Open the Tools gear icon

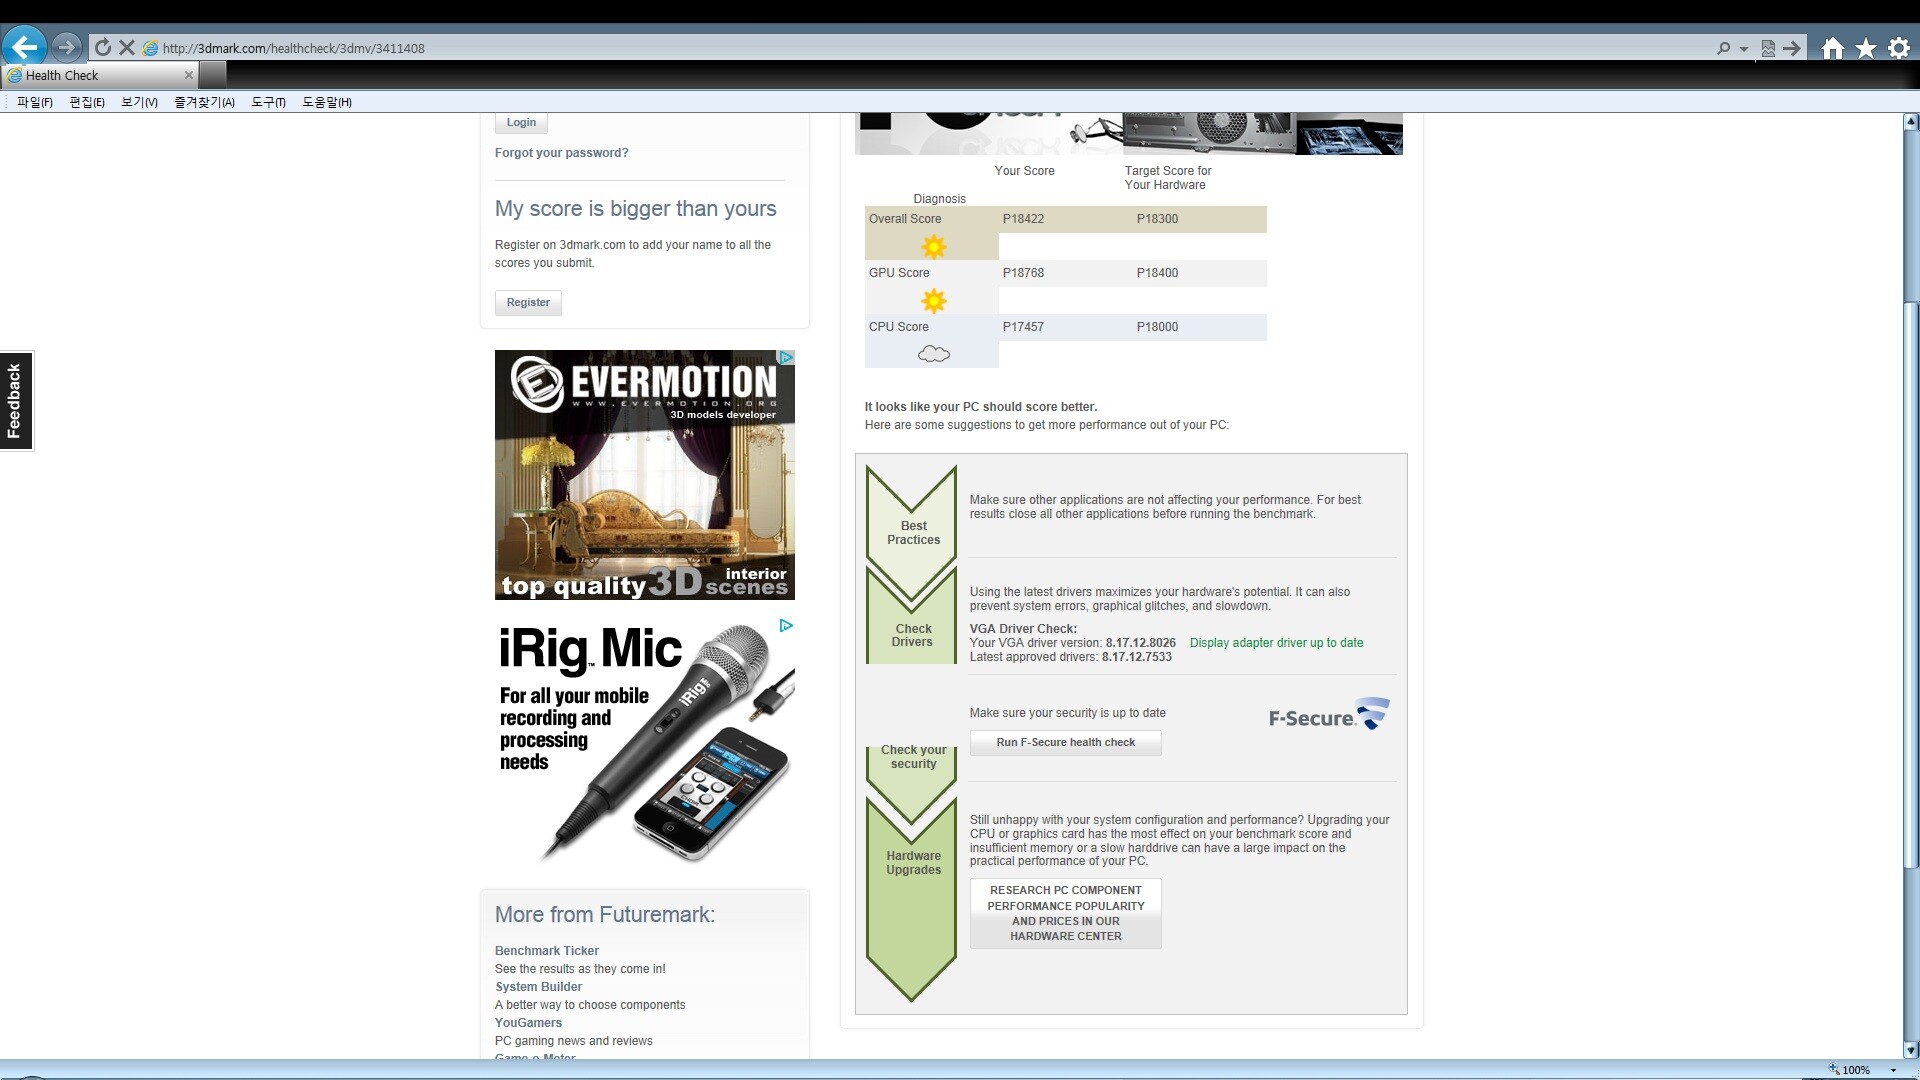click(x=1898, y=48)
